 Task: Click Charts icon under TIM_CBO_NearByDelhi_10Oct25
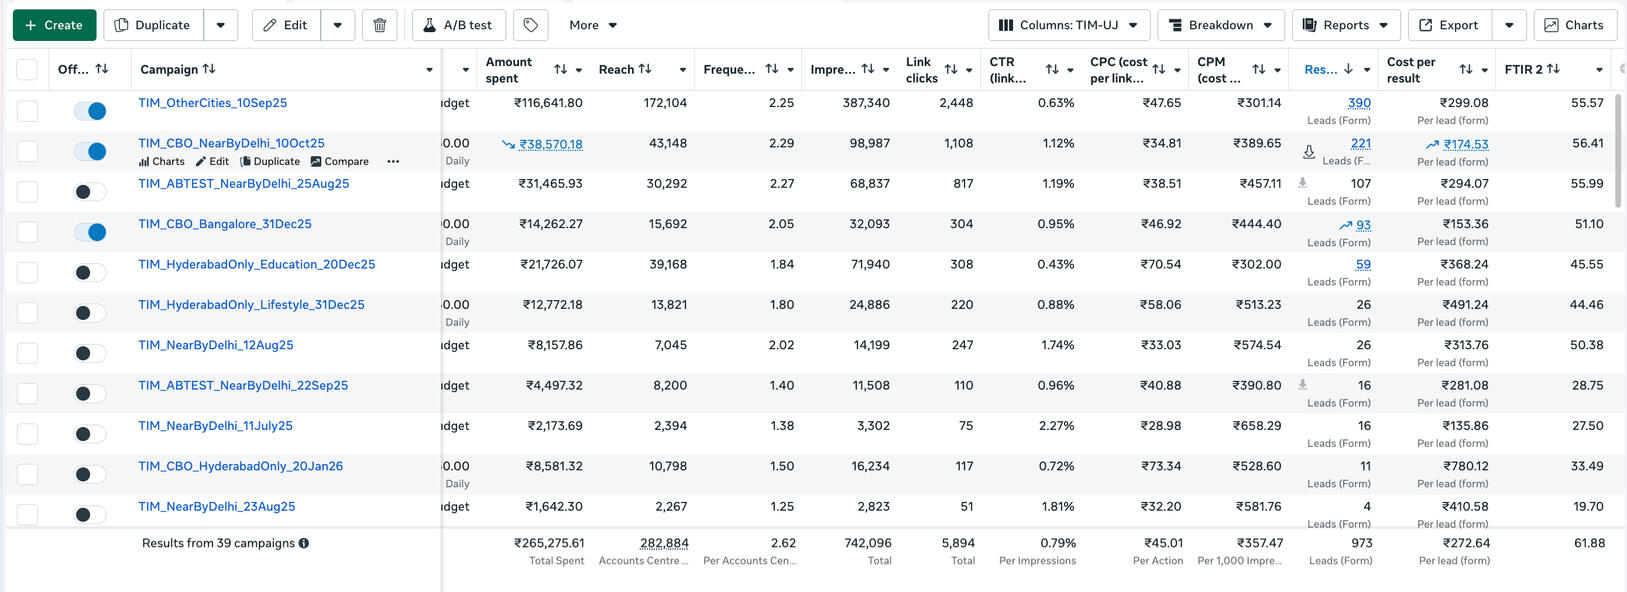click(161, 161)
